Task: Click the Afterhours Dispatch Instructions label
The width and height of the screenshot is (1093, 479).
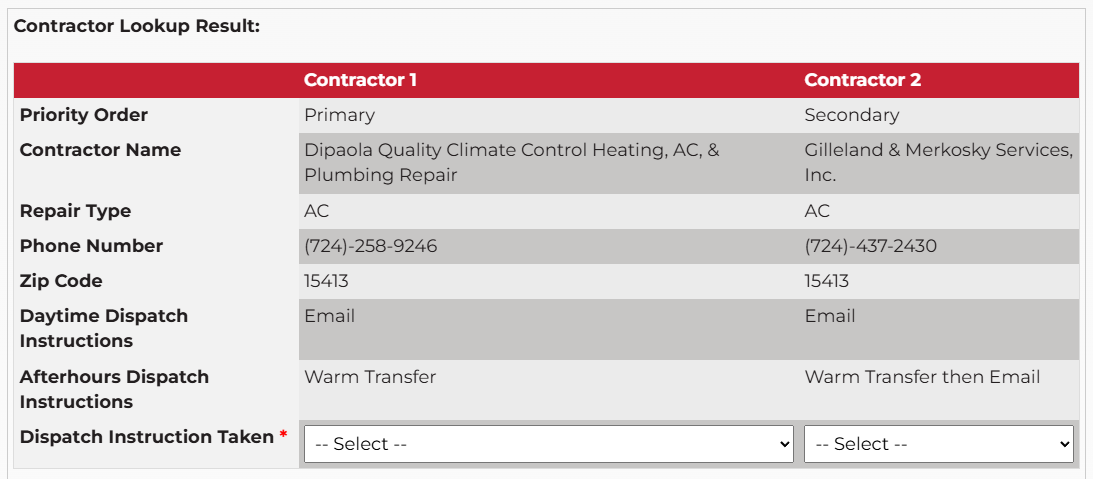Action: 114,389
